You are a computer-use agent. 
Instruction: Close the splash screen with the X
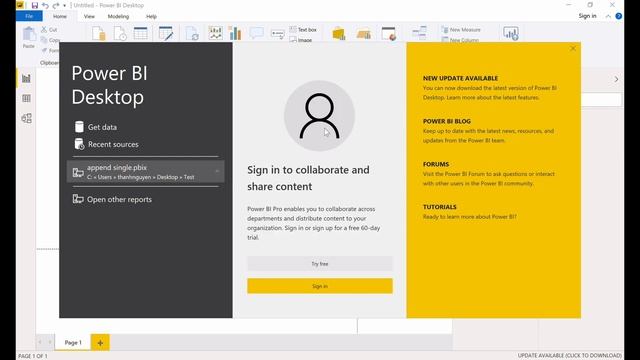point(573,49)
